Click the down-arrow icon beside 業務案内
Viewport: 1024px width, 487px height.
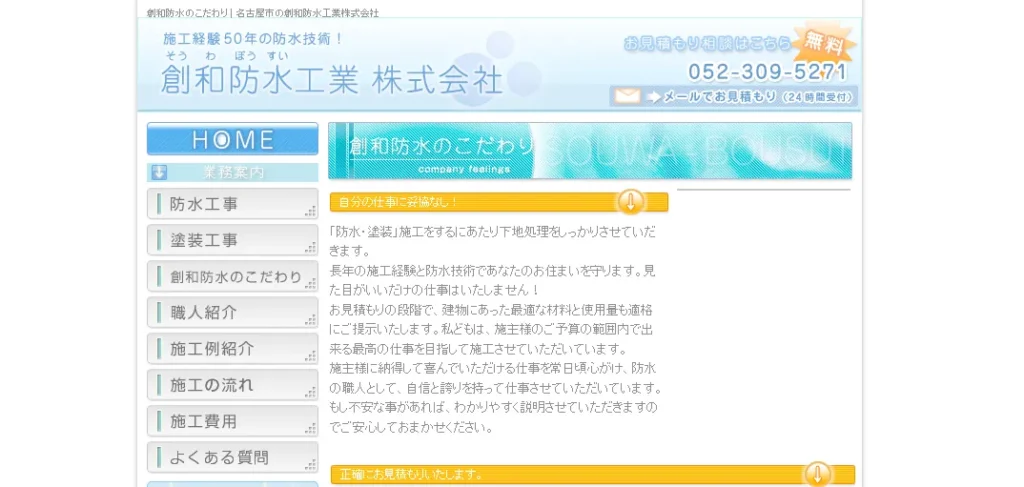pos(160,172)
